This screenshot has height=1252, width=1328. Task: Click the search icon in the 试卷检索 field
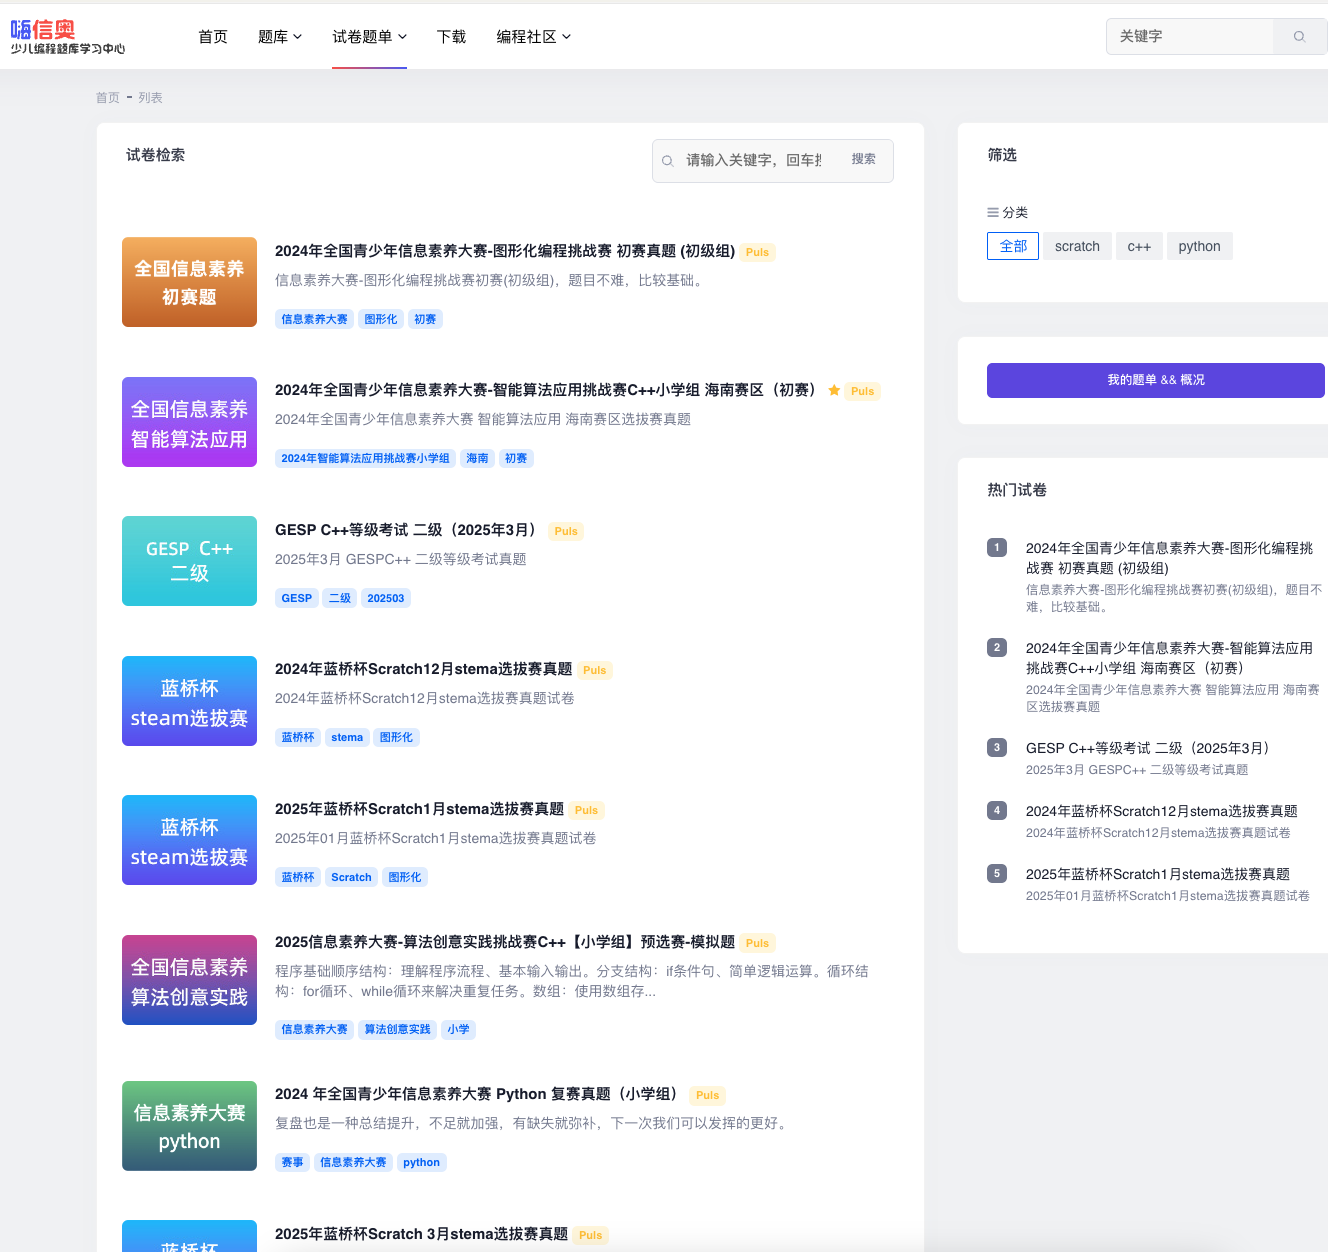point(668,161)
